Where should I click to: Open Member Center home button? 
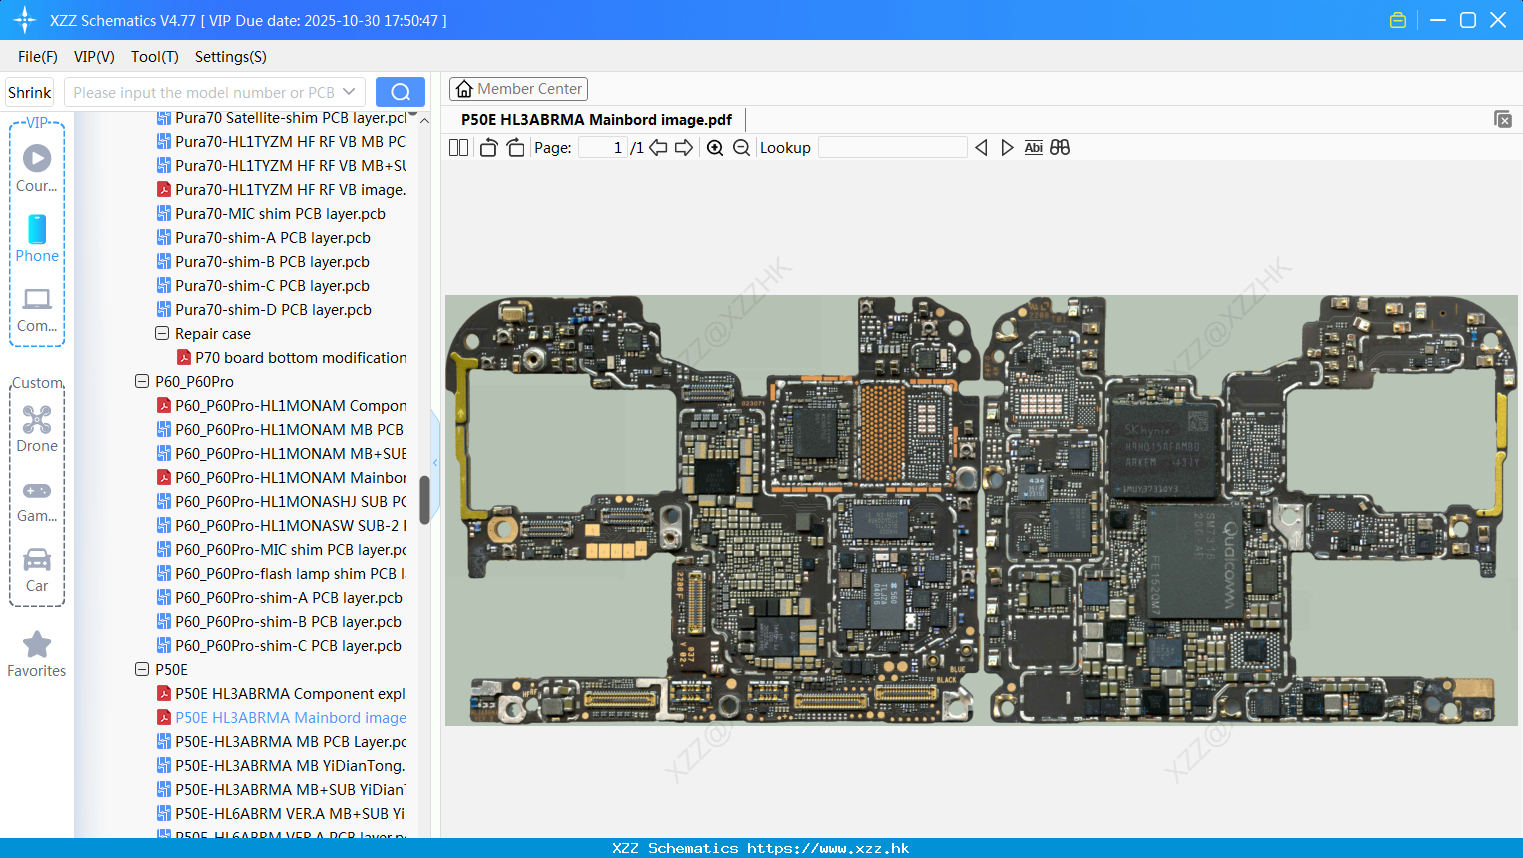coord(518,89)
